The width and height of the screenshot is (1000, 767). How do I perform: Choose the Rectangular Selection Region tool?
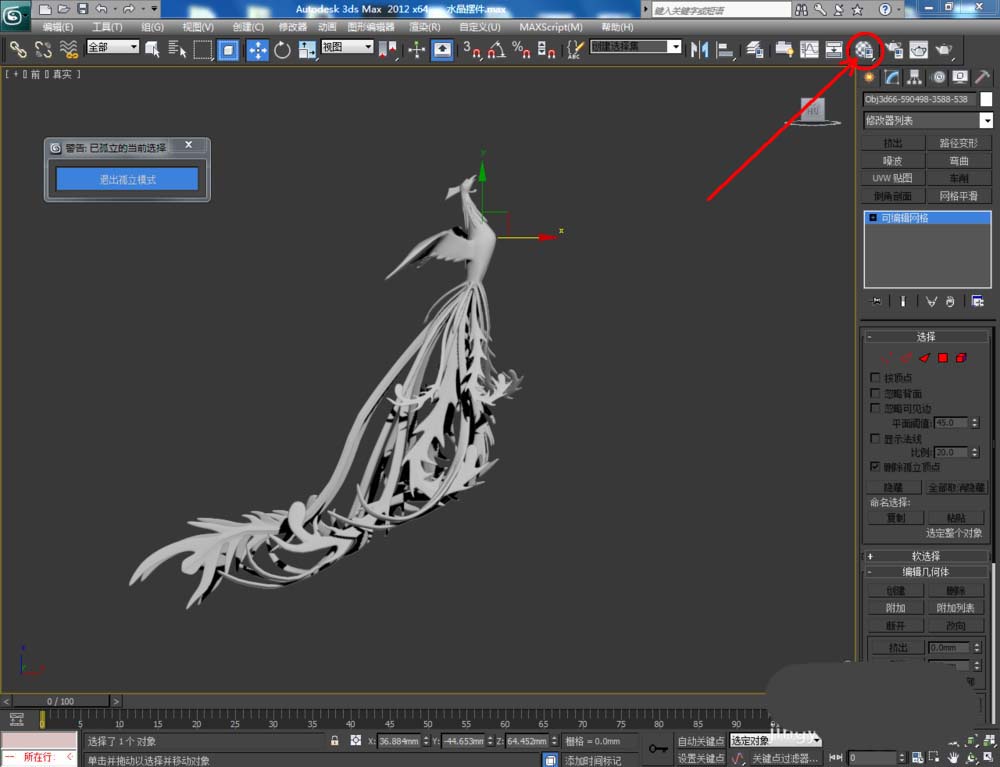point(203,50)
